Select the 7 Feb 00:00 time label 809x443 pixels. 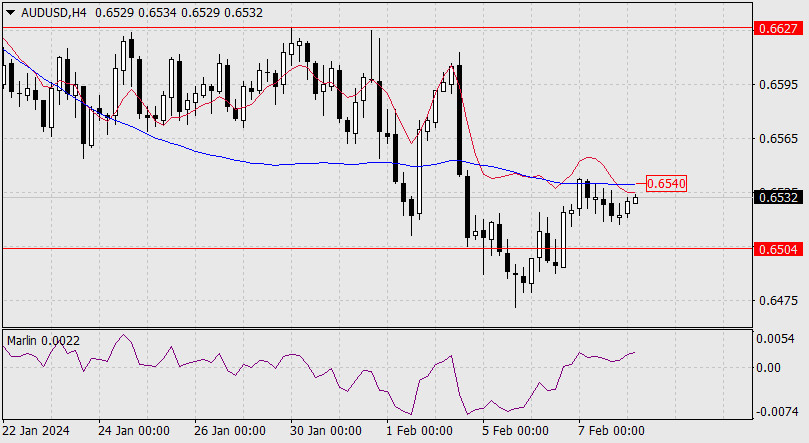pyautogui.click(x=611, y=431)
